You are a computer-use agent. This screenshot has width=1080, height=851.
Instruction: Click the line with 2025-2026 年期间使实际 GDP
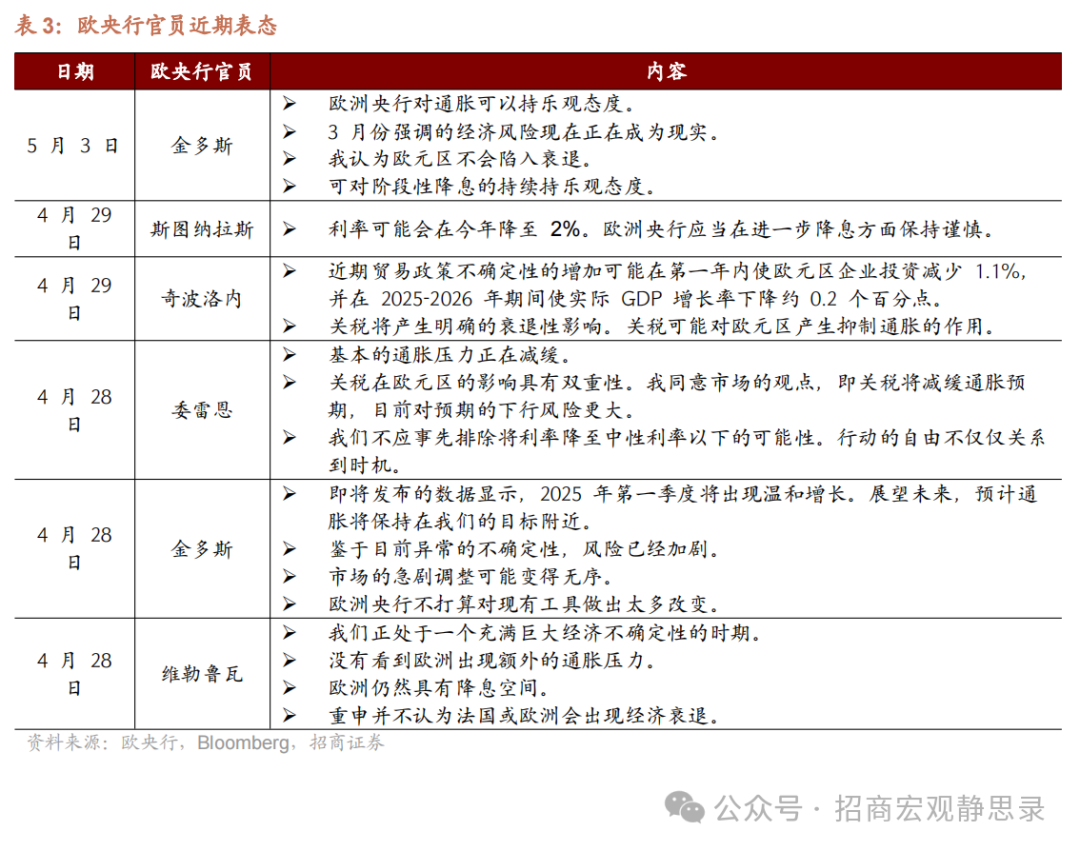(x=635, y=299)
